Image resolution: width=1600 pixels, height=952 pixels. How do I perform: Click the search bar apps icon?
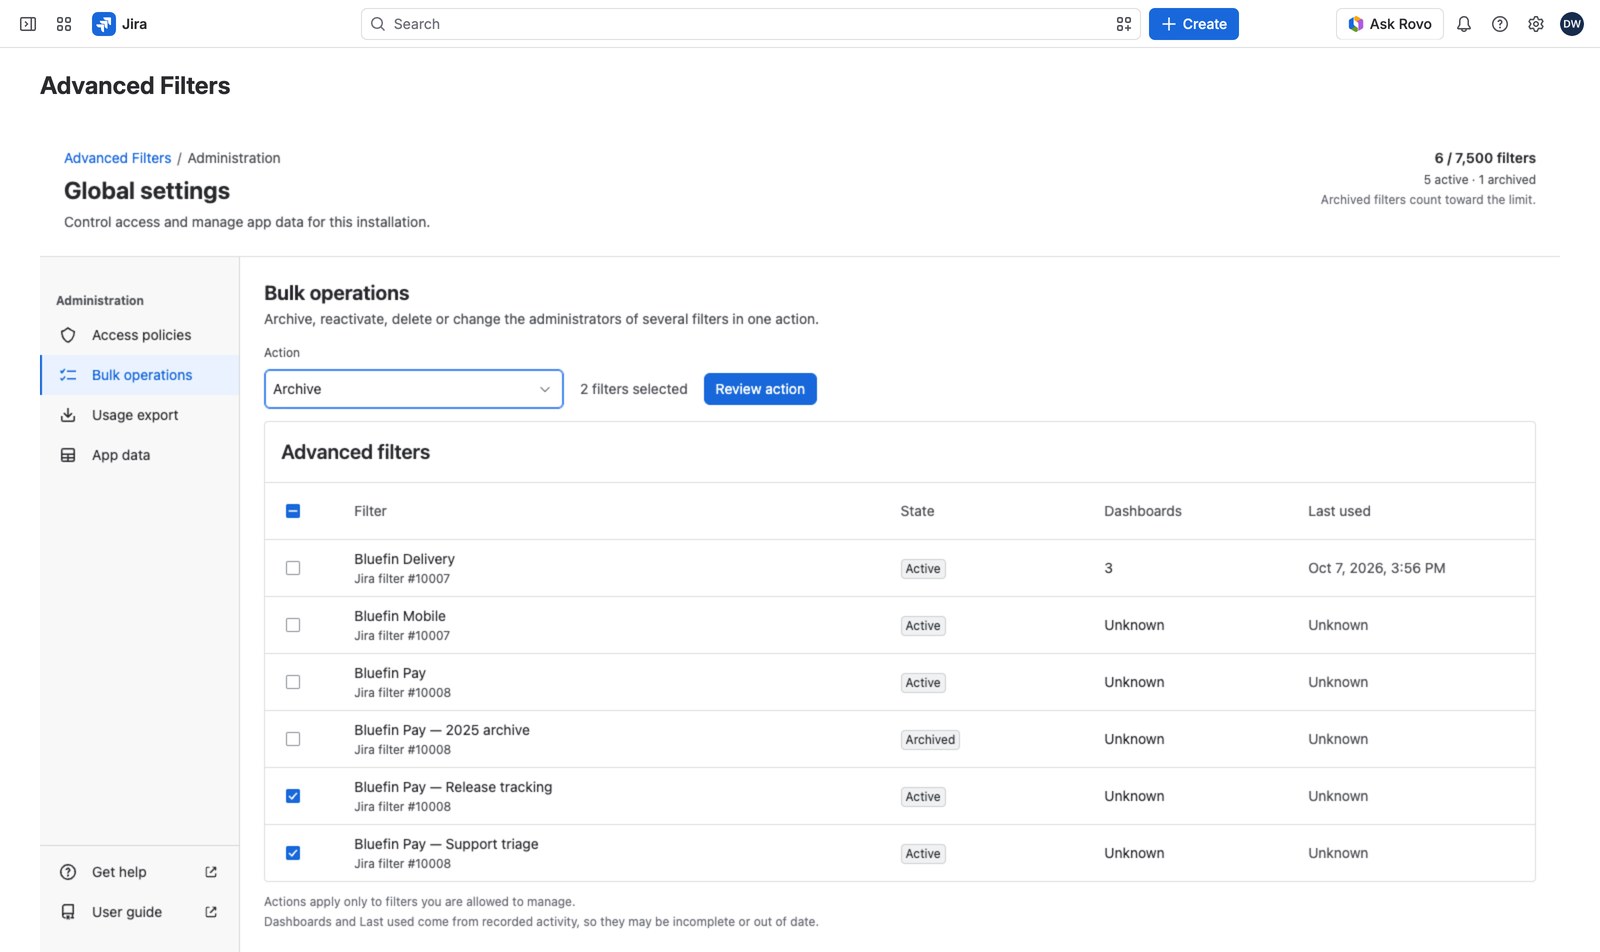point(1124,24)
